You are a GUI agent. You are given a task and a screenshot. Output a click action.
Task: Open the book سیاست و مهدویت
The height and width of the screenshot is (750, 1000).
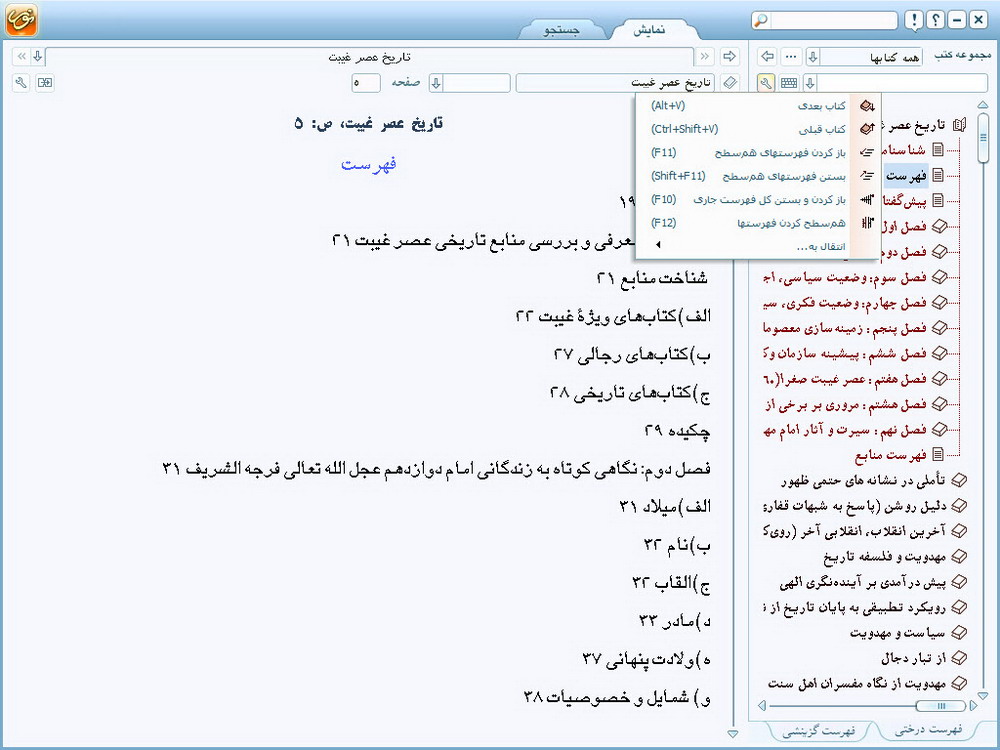pyautogui.click(x=898, y=633)
